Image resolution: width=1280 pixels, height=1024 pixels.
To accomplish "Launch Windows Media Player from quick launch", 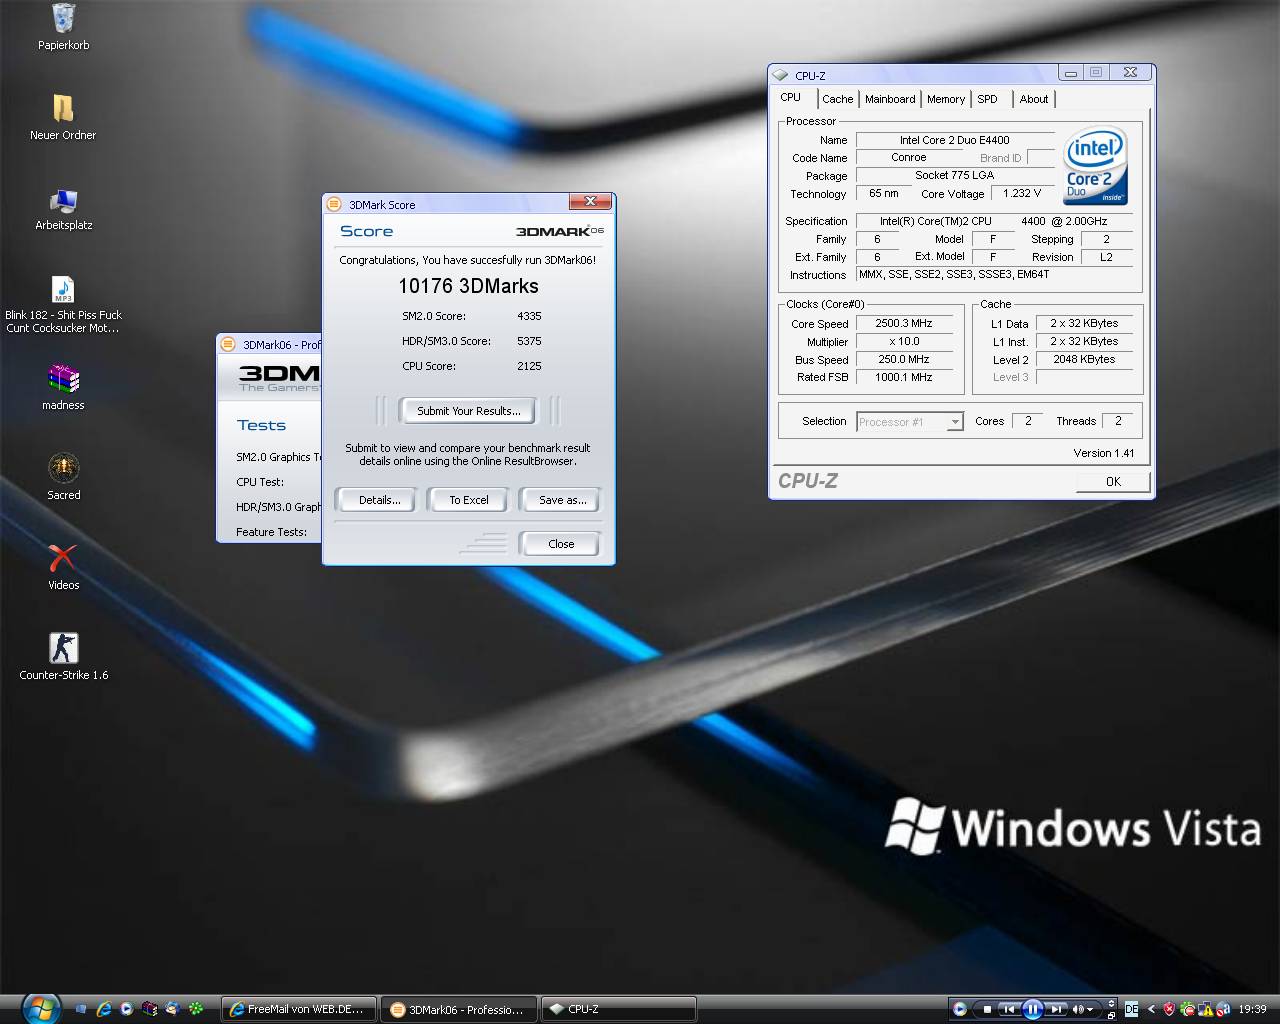I will tap(127, 1009).
